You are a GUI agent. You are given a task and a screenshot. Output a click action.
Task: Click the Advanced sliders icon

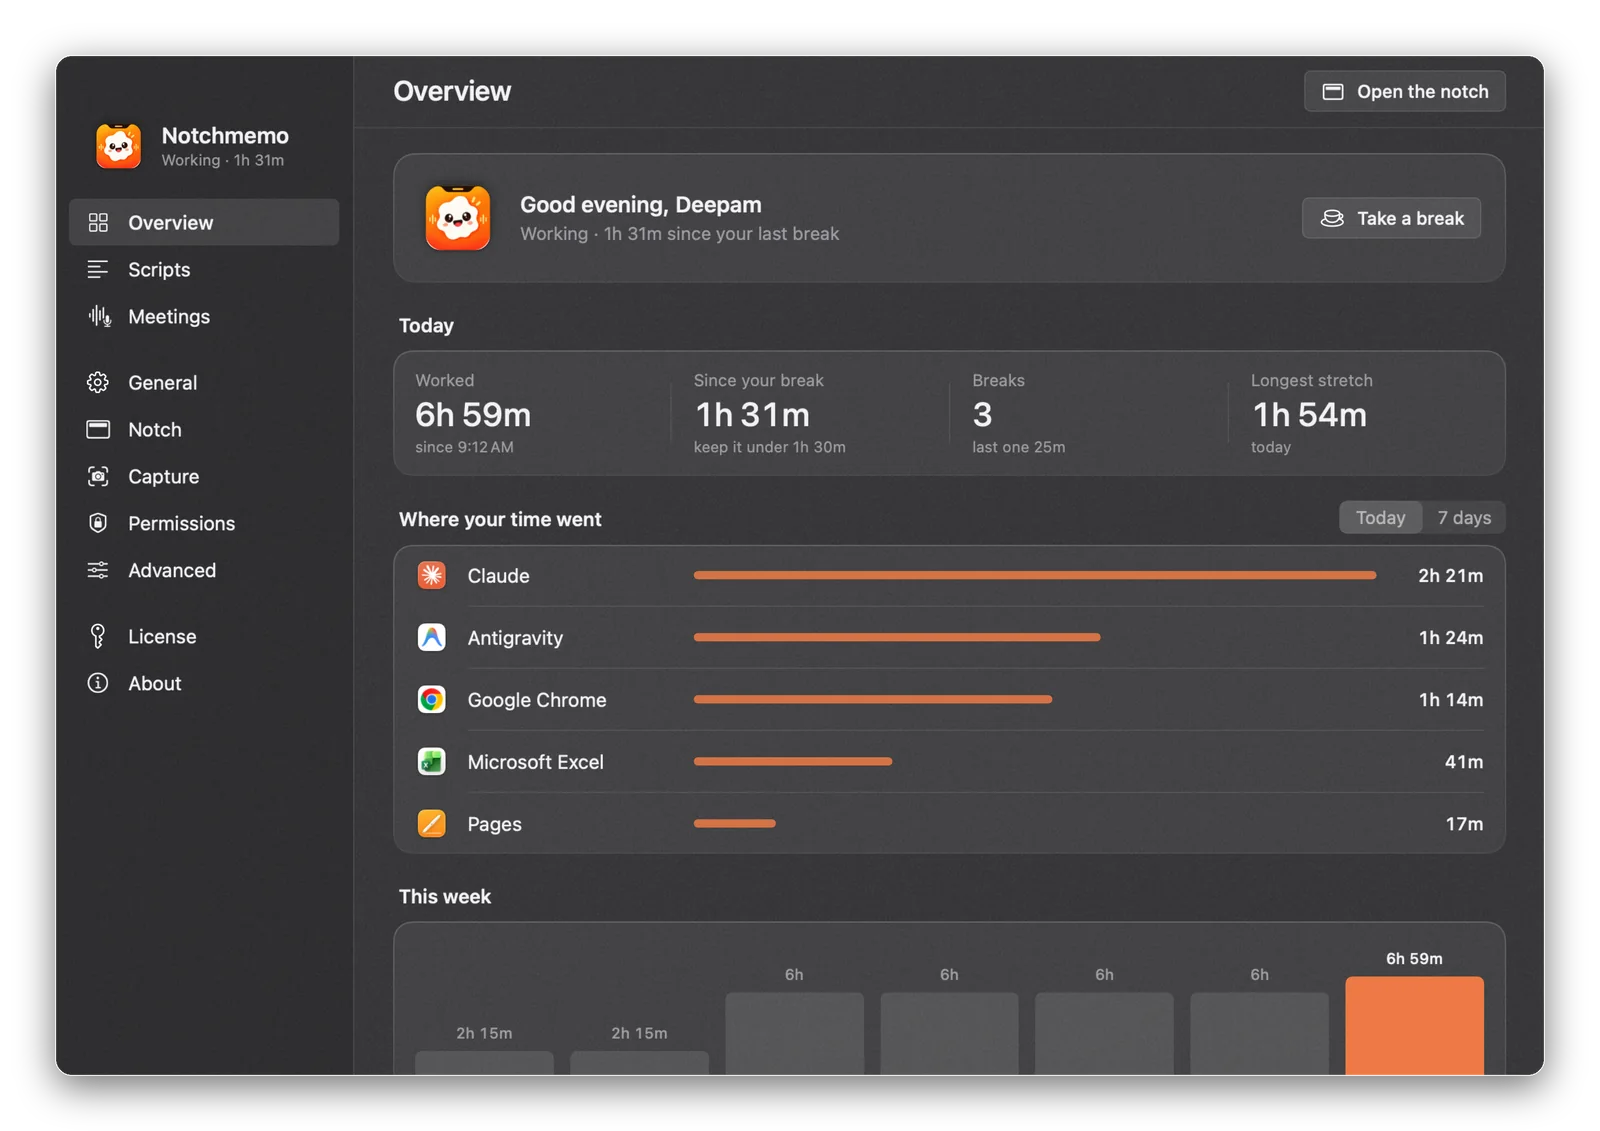tap(98, 570)
